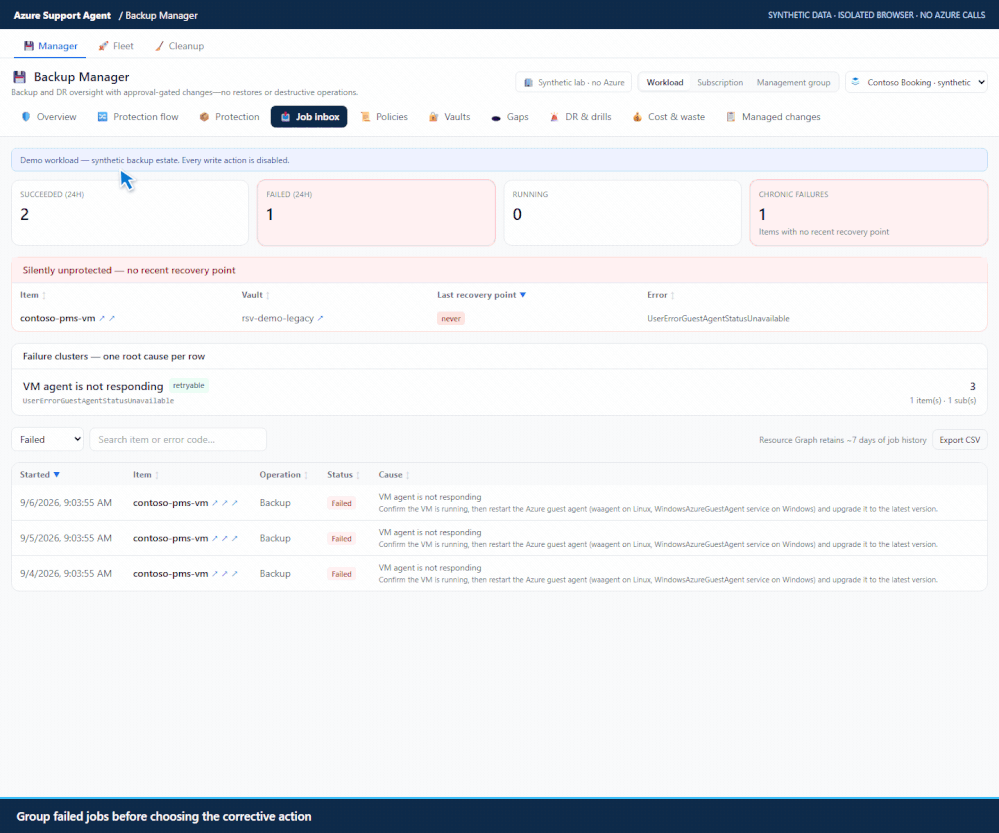
Task: Open the Gaps section
Action: [x=510, y=117]
